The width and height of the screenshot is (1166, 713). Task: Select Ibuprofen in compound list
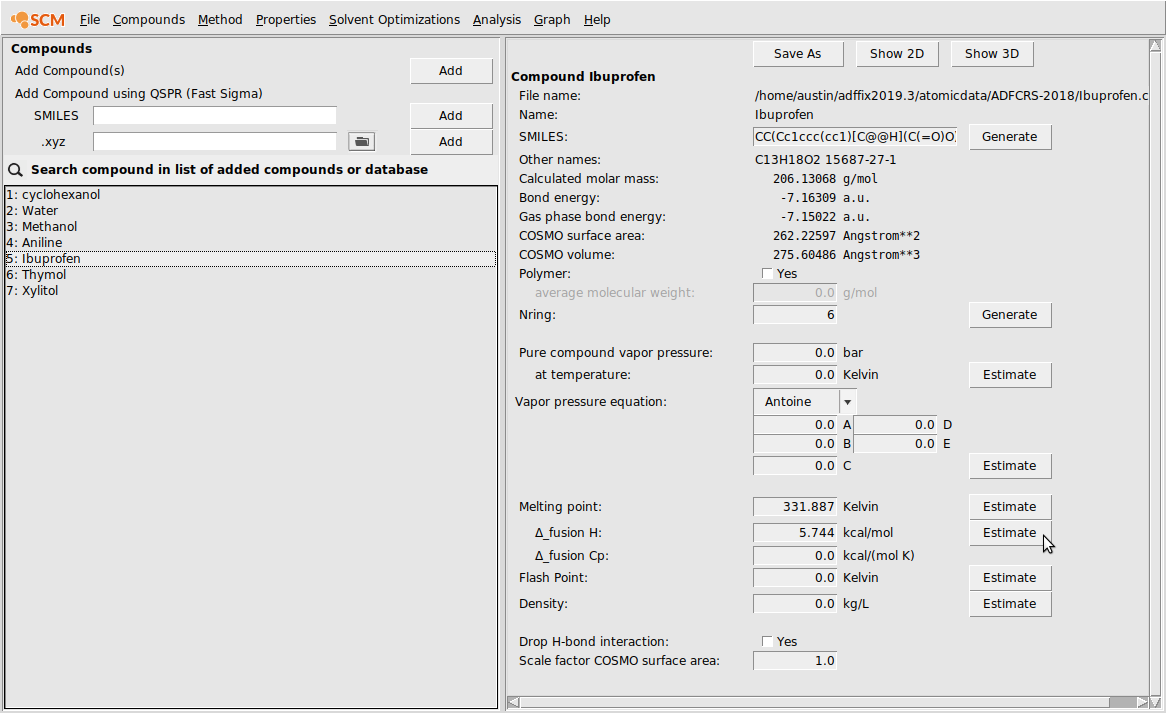point(251,259)
